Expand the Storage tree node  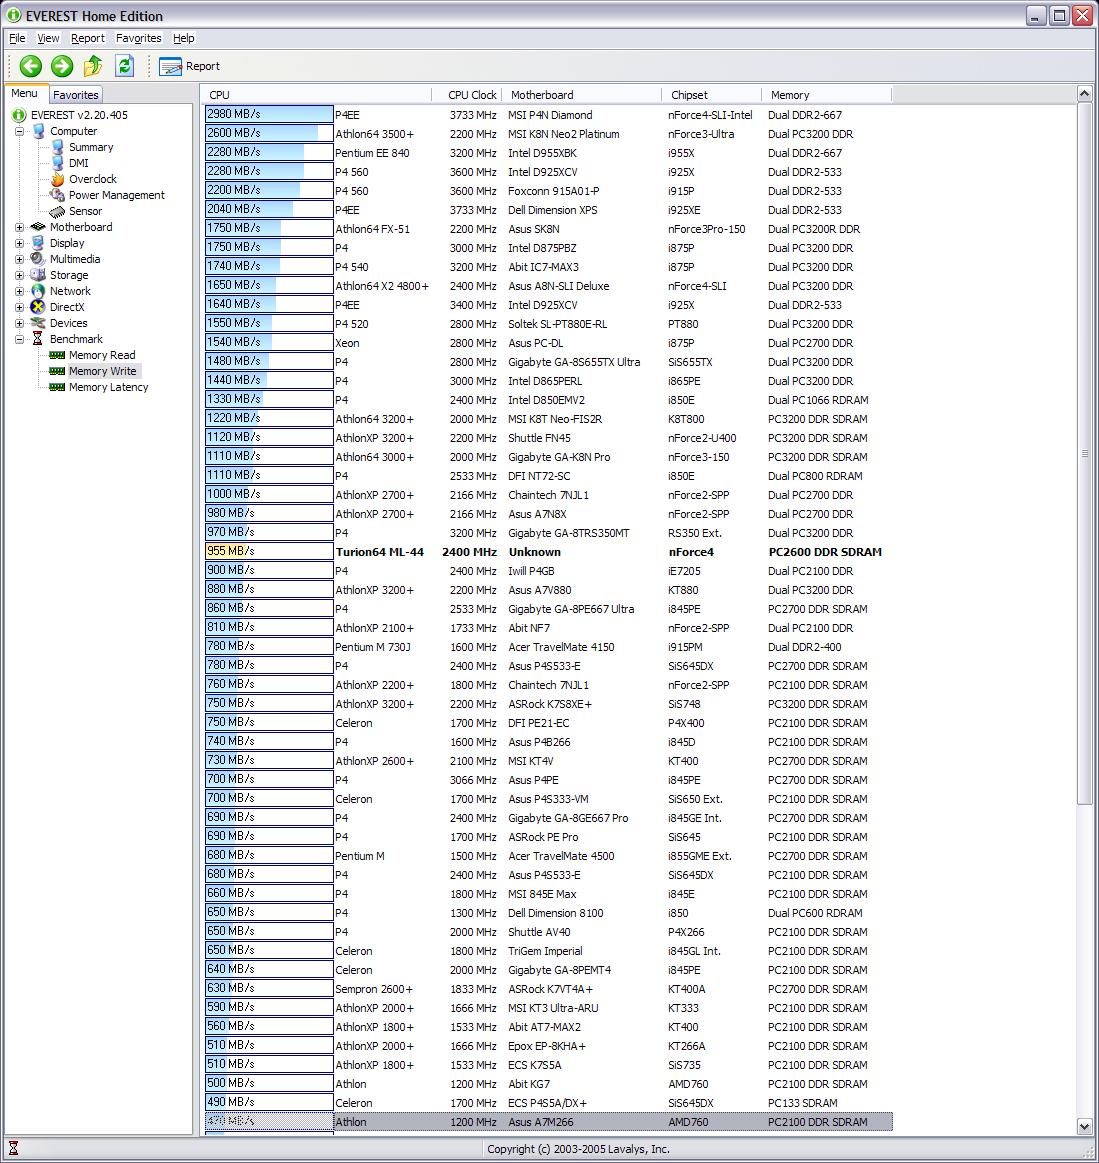[19, 275]
